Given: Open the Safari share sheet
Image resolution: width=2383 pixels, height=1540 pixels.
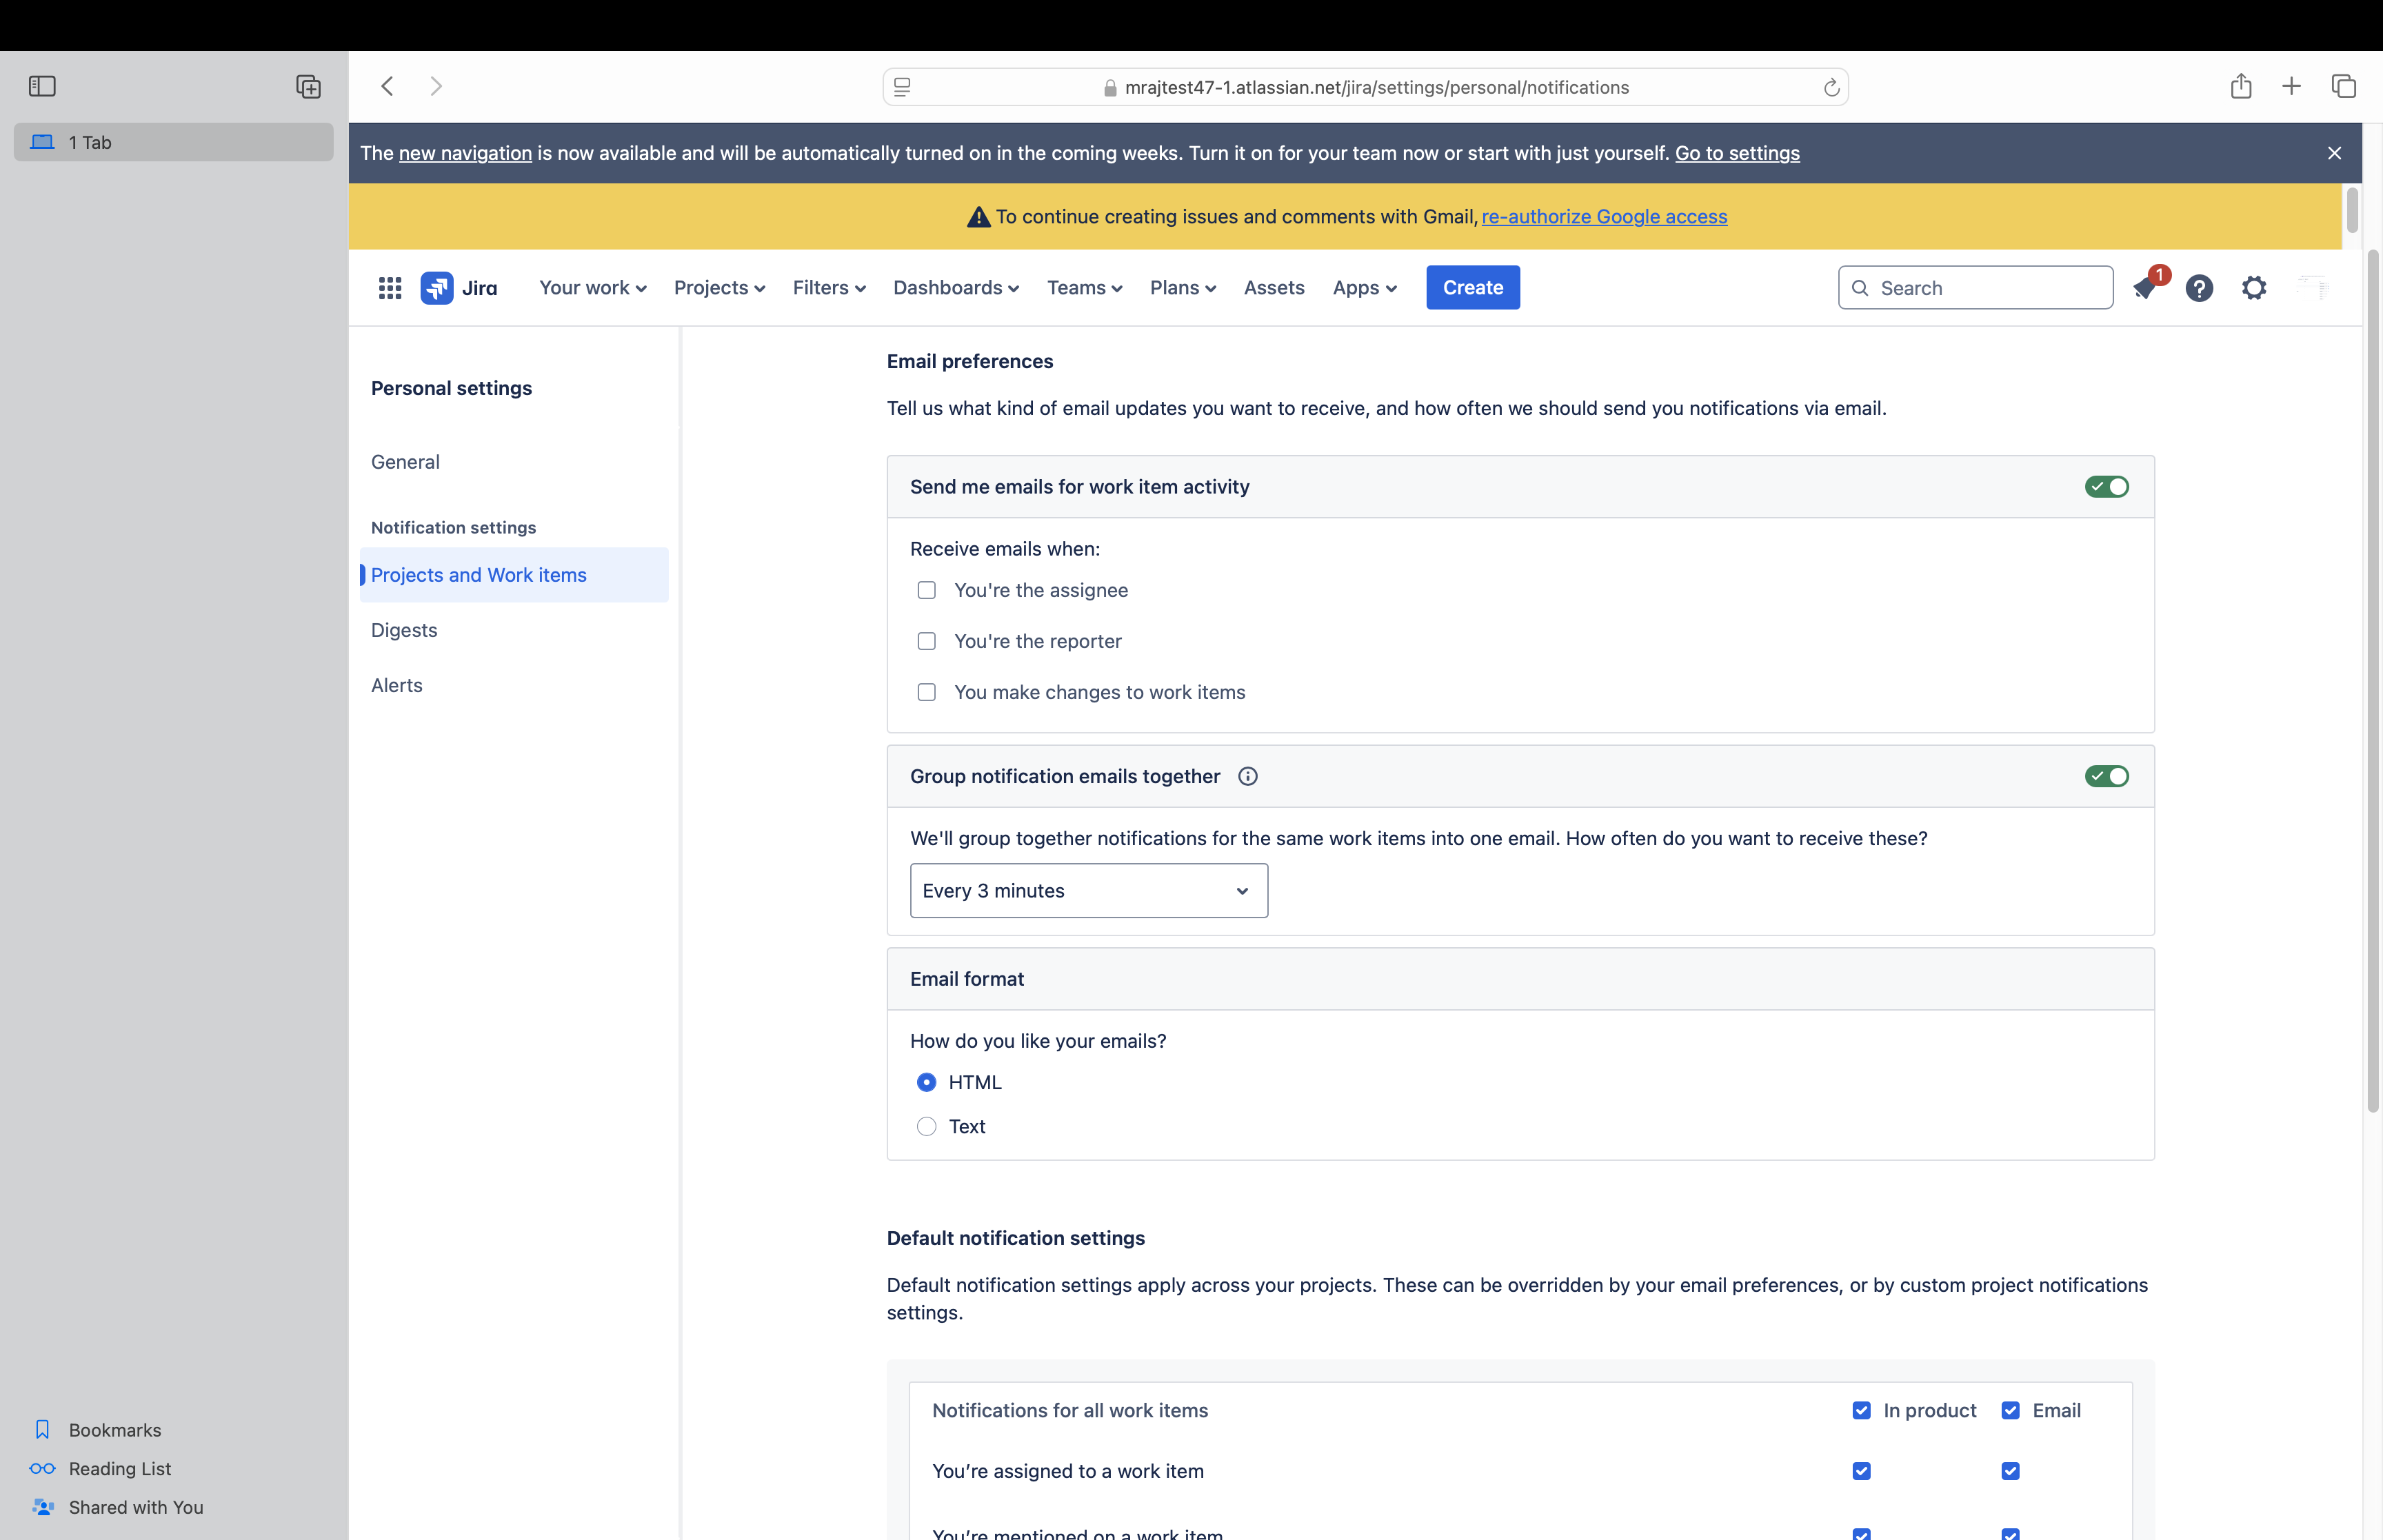Looking at the screenshot, I should tap(2240, 86).
